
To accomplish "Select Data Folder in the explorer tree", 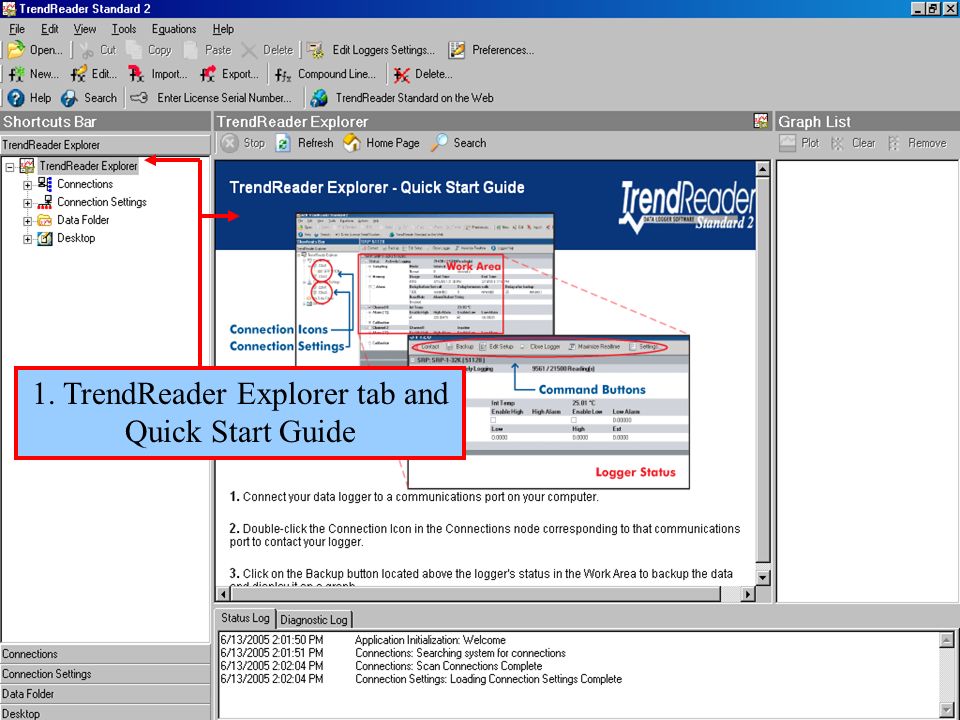I will click(x=83, y=220).
